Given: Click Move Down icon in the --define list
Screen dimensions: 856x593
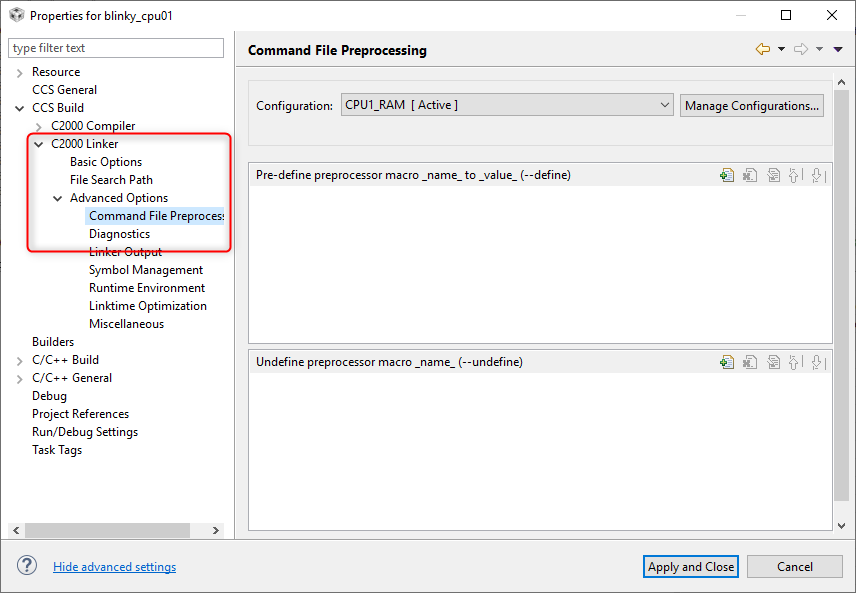Looking at the screenshot, I should click(818, 175).
